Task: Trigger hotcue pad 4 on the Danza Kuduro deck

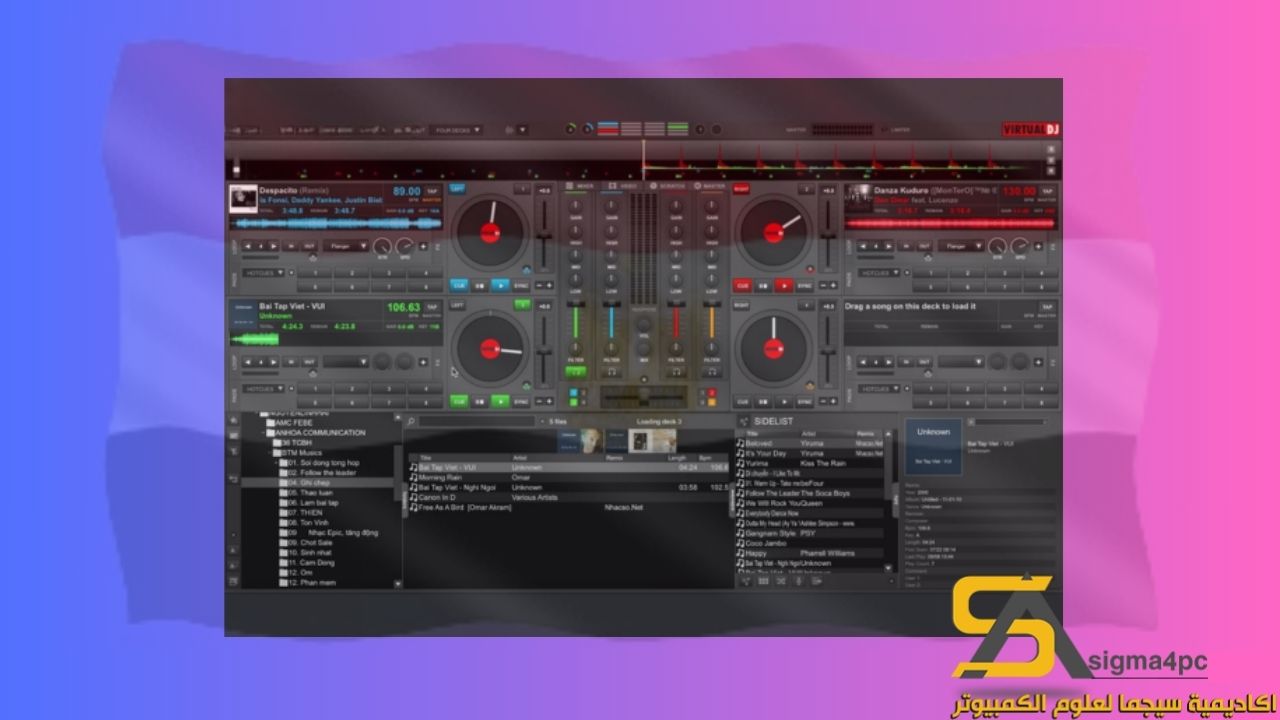Action: (1041, 272)
